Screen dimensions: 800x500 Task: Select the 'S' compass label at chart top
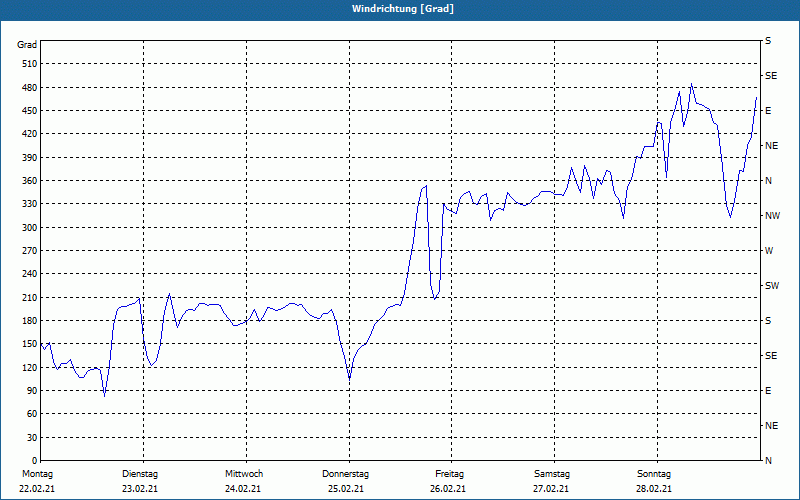(x=768, y=41)
